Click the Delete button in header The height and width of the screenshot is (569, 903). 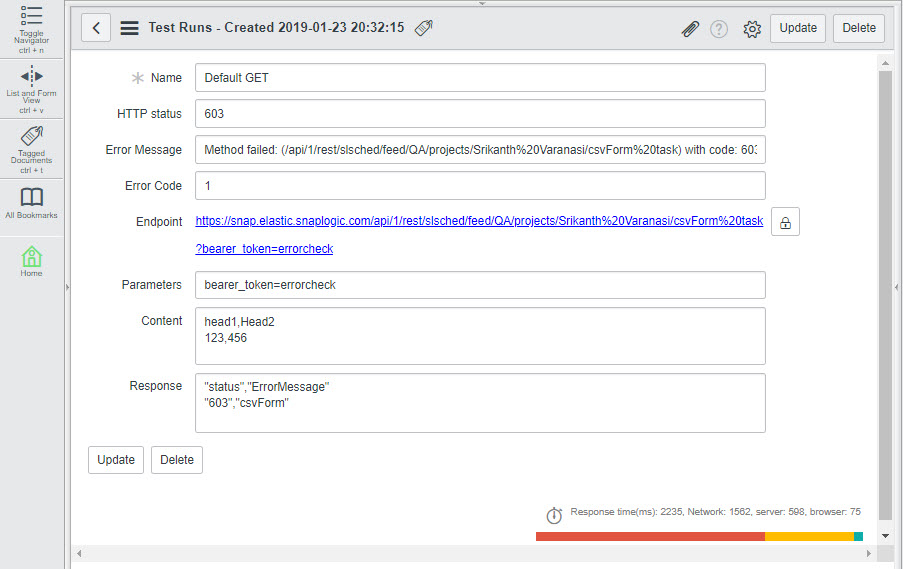click(859, 28)
